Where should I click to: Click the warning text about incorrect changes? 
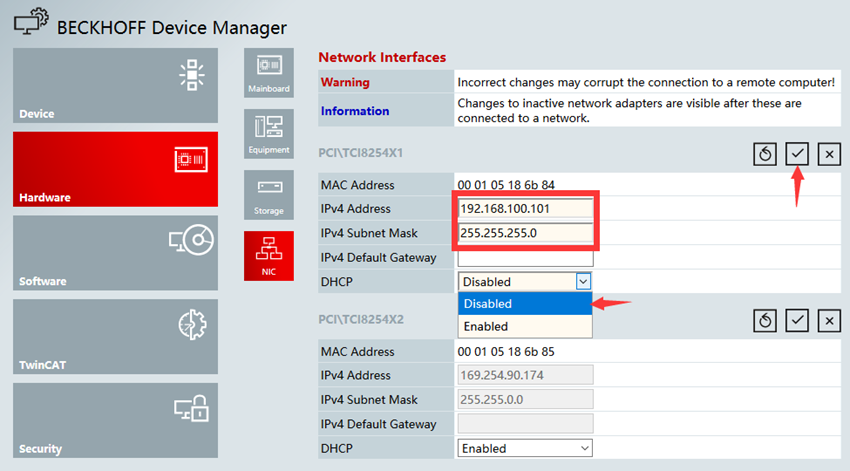[x=646, y=82]
